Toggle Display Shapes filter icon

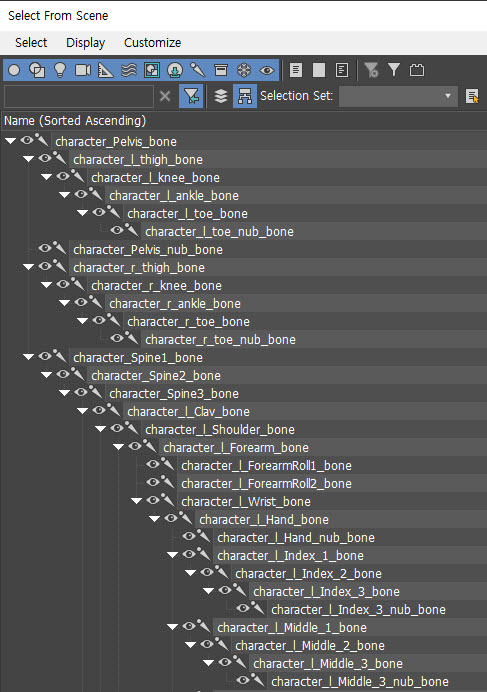[x=37, y=70]
